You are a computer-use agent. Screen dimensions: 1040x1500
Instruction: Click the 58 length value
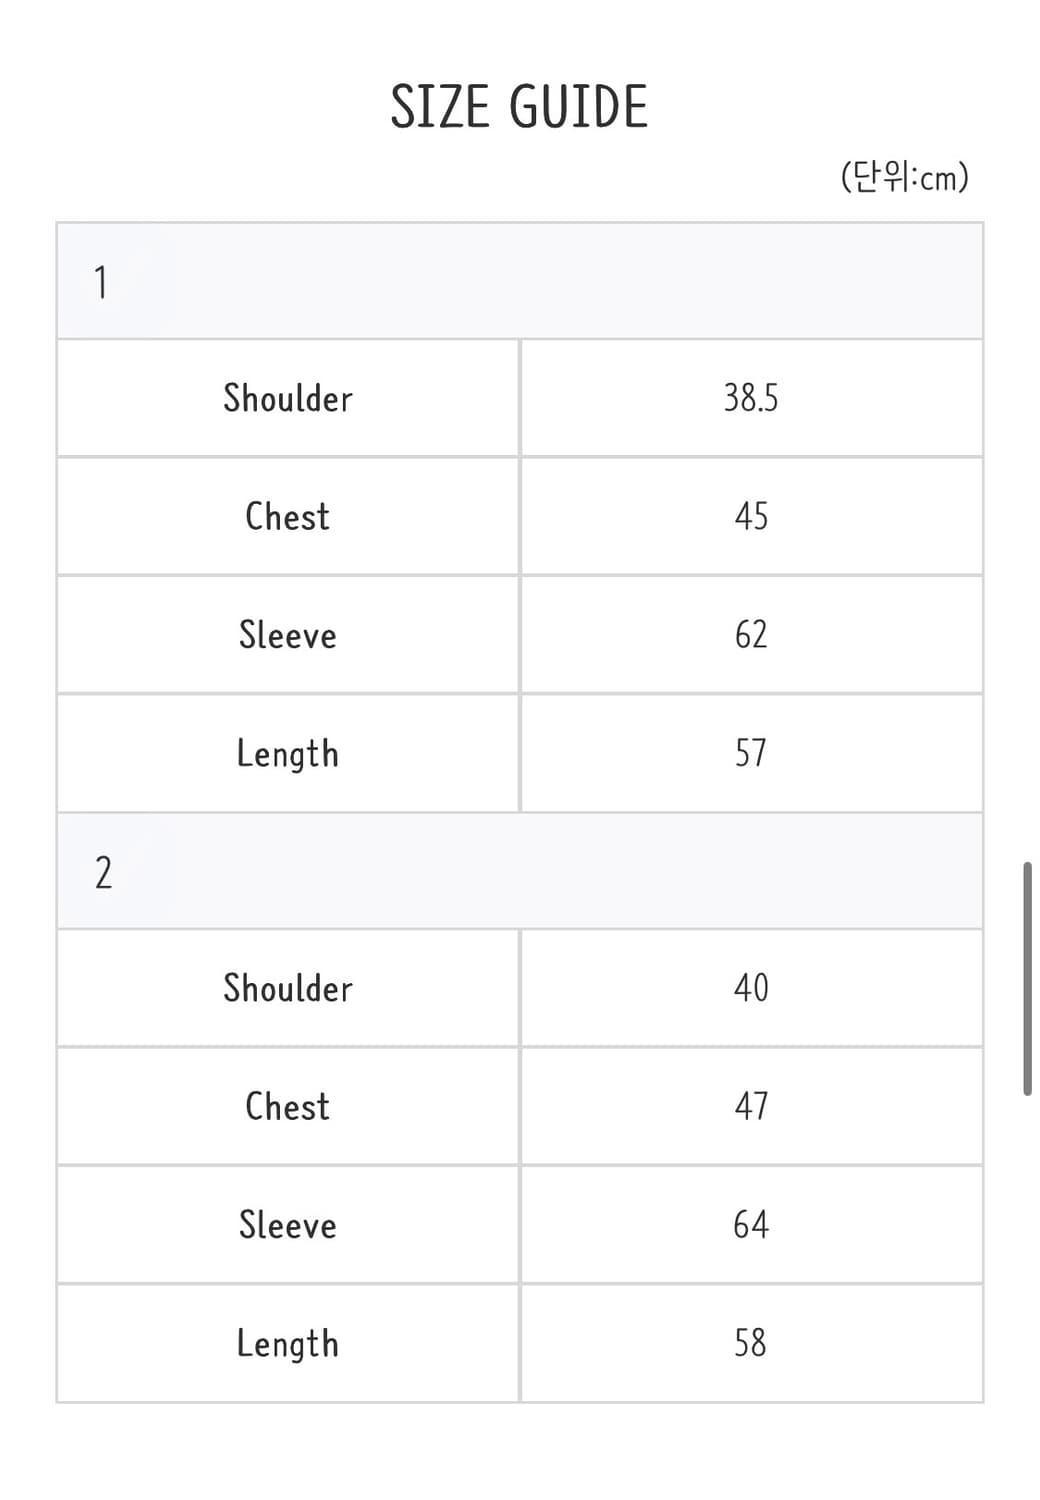click(x=751, y=1343)
